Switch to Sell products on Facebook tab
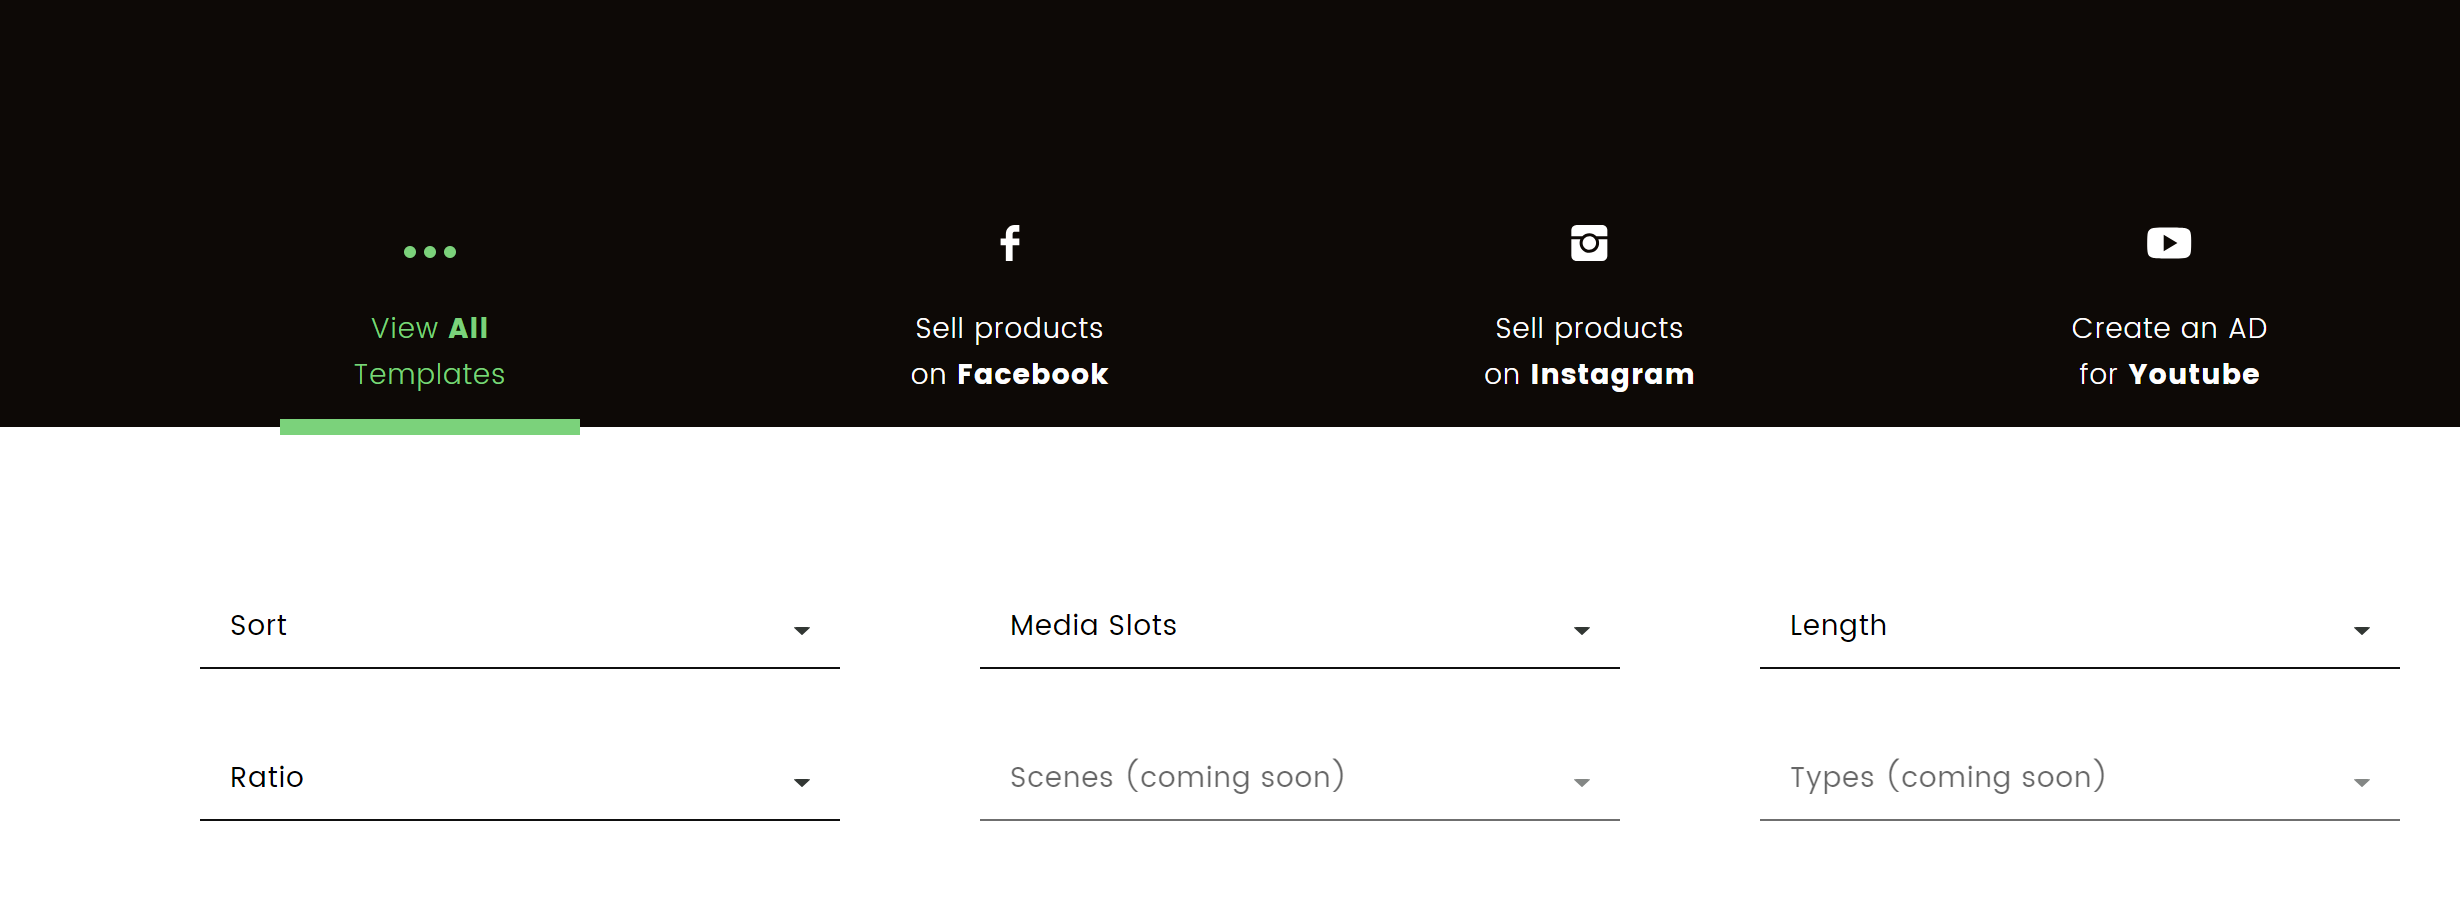This screenshot has width=2460, height=916. (x=1010, y=351)
